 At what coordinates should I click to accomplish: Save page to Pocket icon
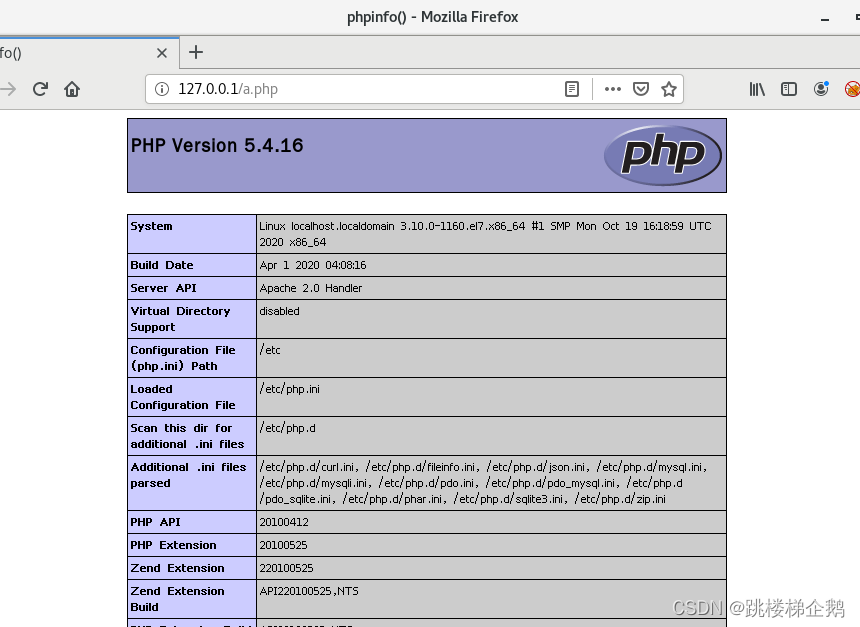pos(641,89)
